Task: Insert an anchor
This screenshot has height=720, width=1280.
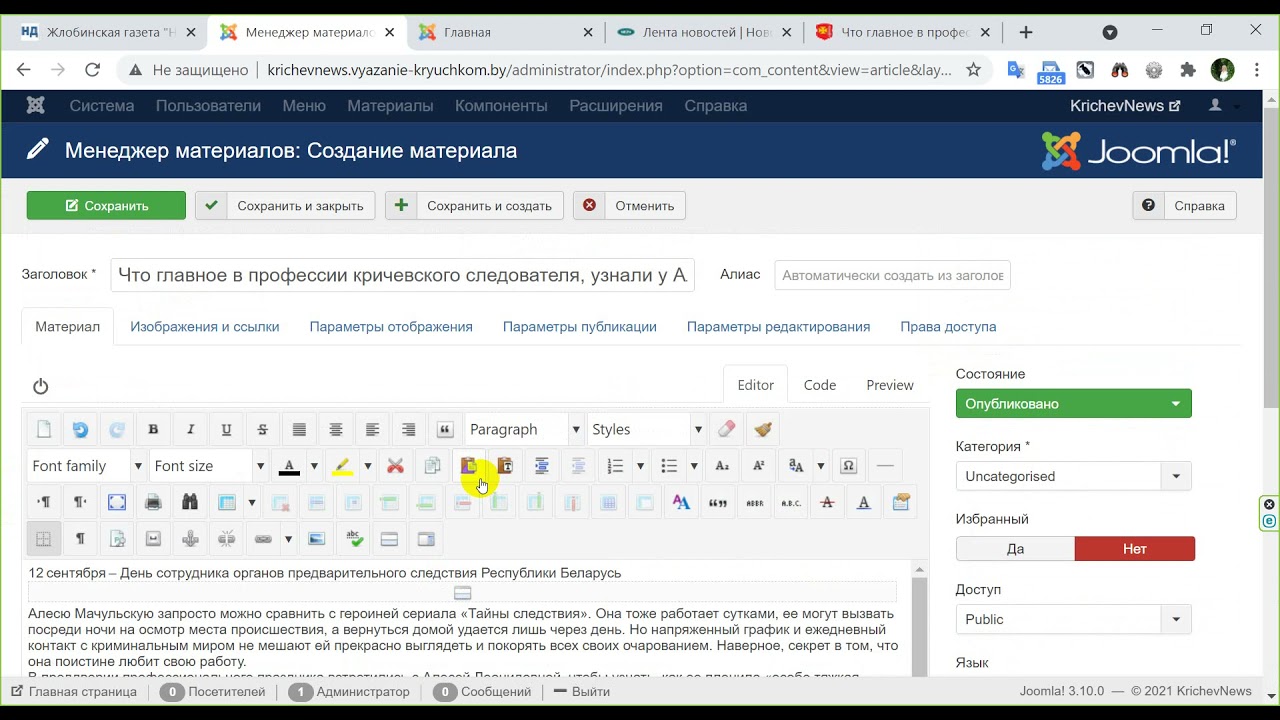Action: 190,539
